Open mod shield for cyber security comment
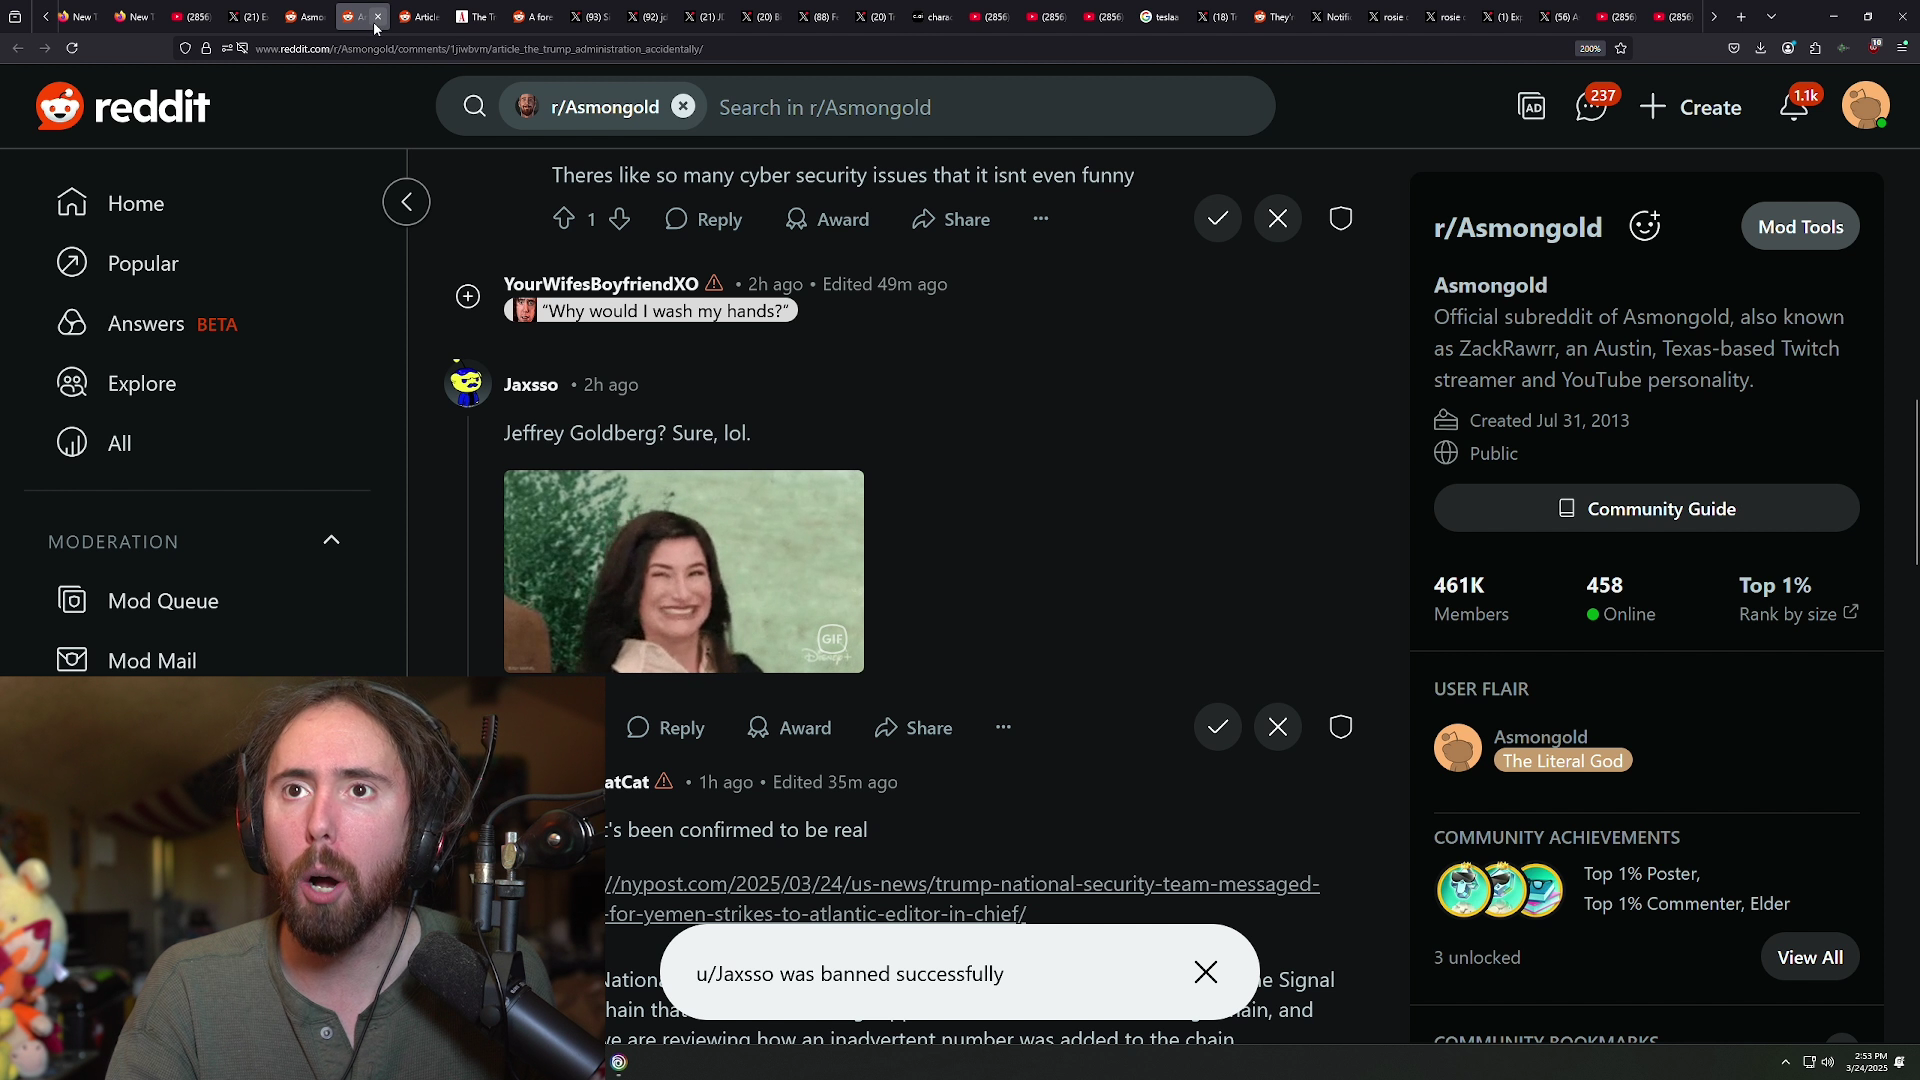 1341,219
